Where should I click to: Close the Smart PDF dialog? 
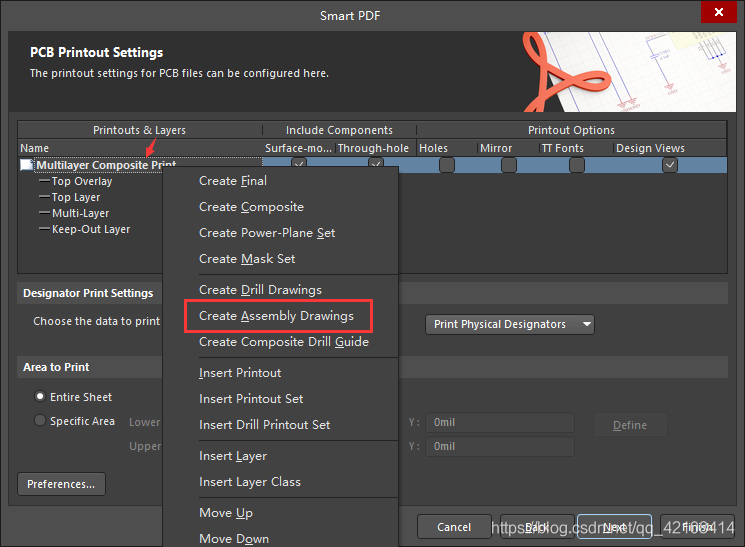click(x=718, y=14)
